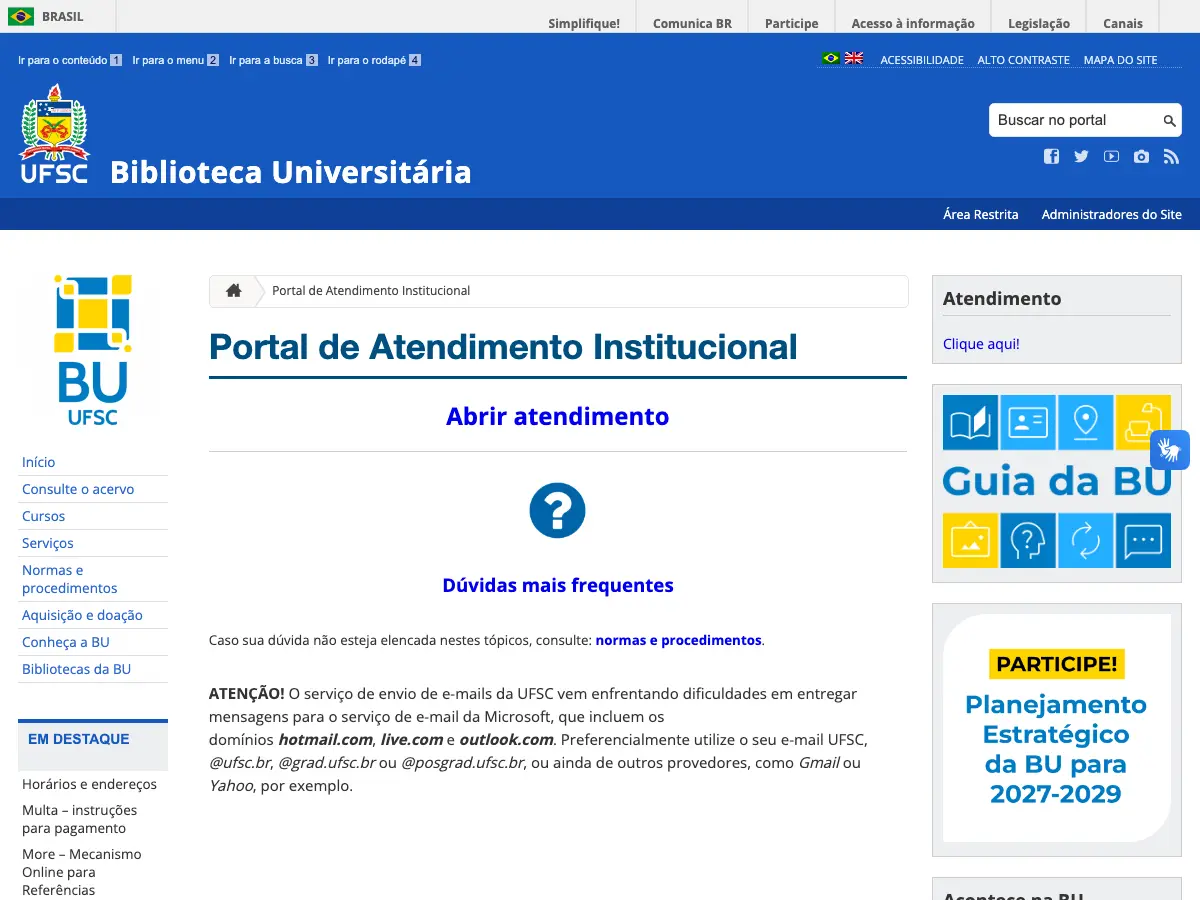Open the ACESSIBILIDADE link
The width and height of the screenshot is (1200, 900).
922,60
